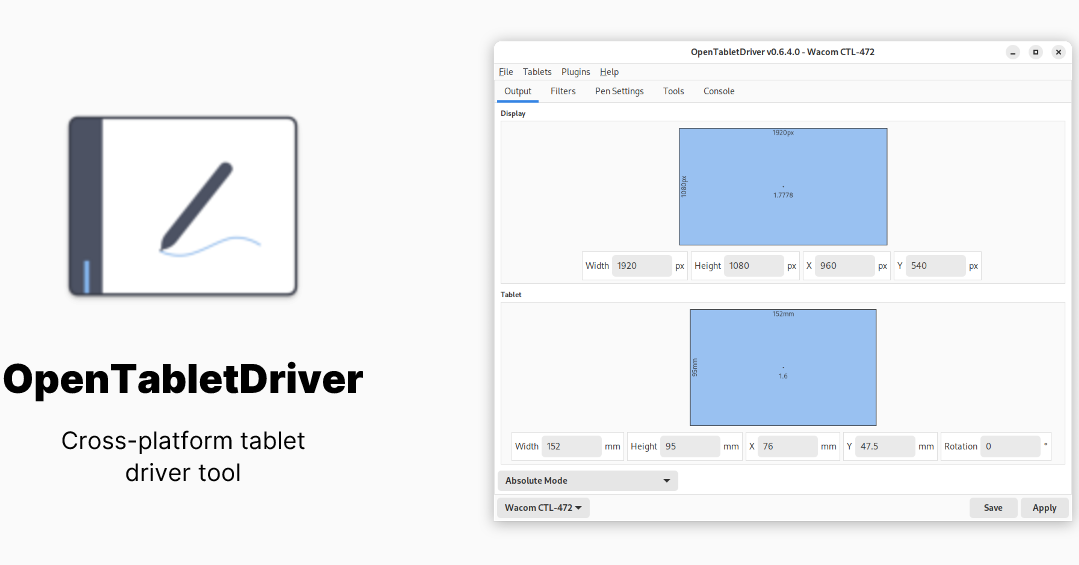This screenshot has height=565, width=1079.
Task: Click the 1.6 aspect ratio label in tablet area
Action: point(783,376)
